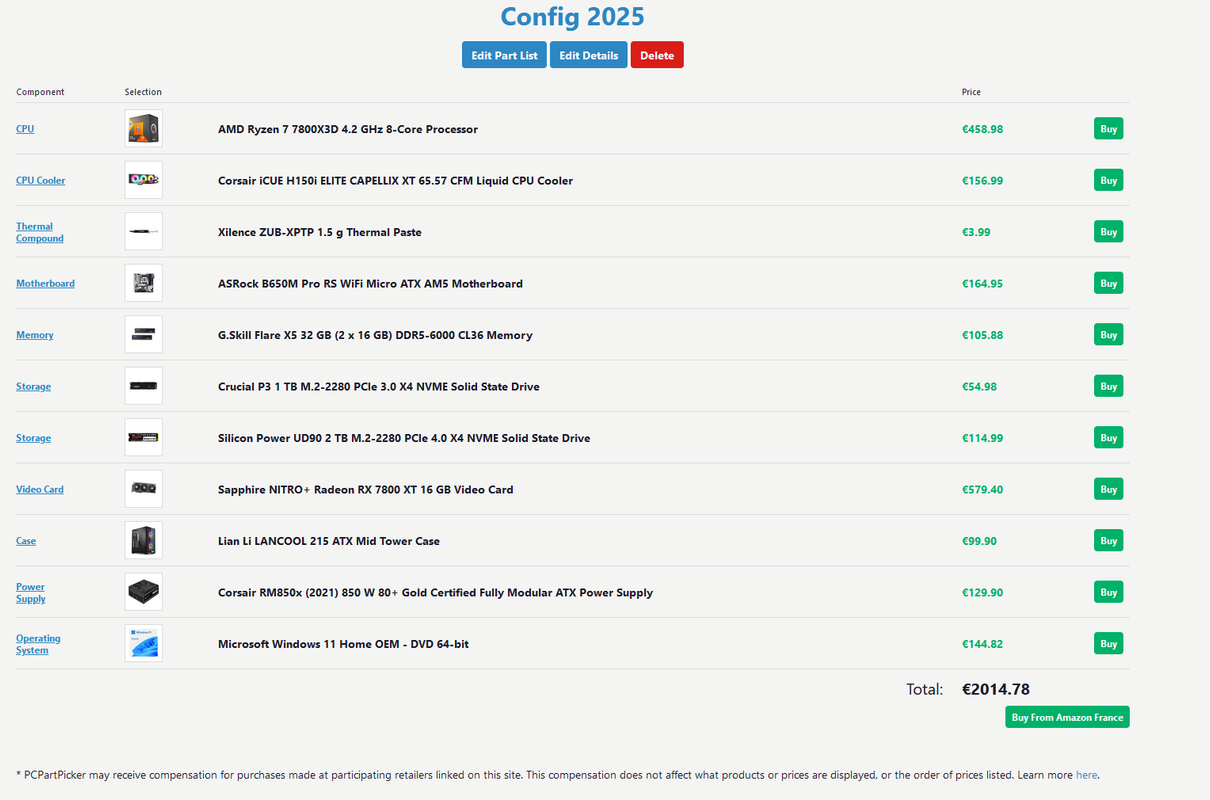Click the G.Skill Flare X5 32 GB name
Image resolution: width=1210 pixels, height=800 pixels.
pos(375,335)
